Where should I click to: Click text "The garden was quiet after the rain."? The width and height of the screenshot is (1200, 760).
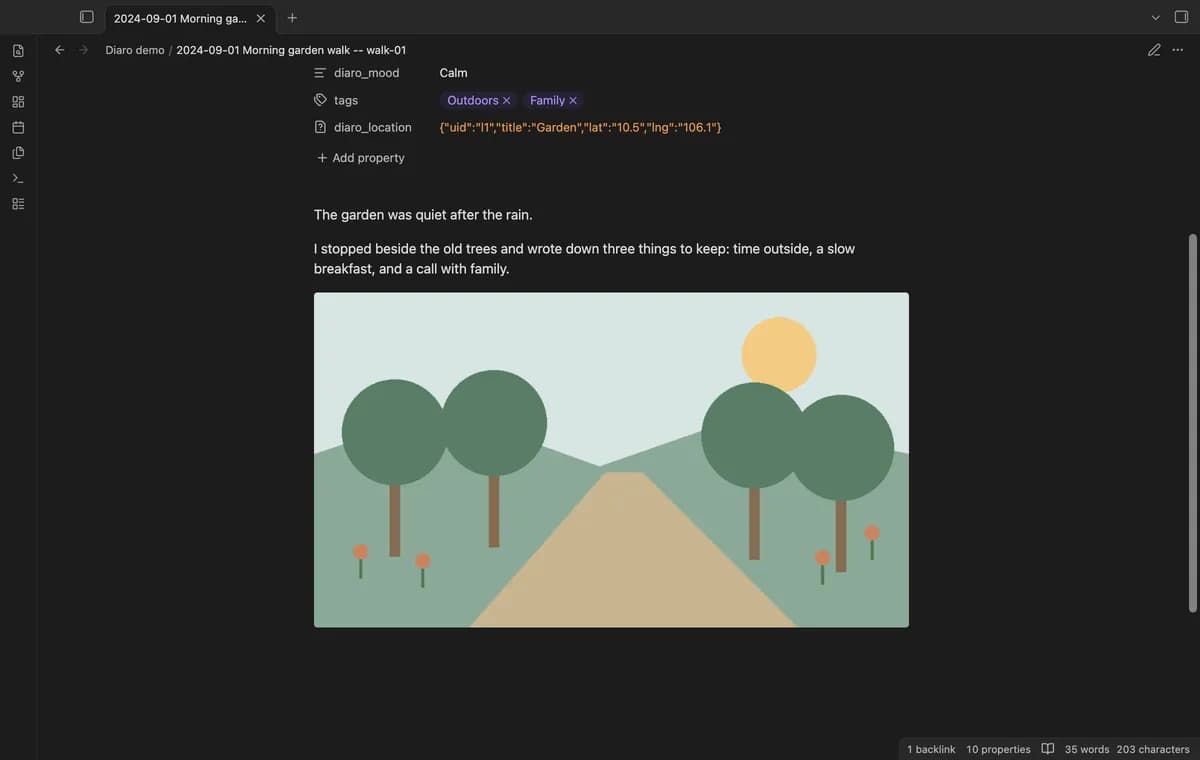coord(423,215)
